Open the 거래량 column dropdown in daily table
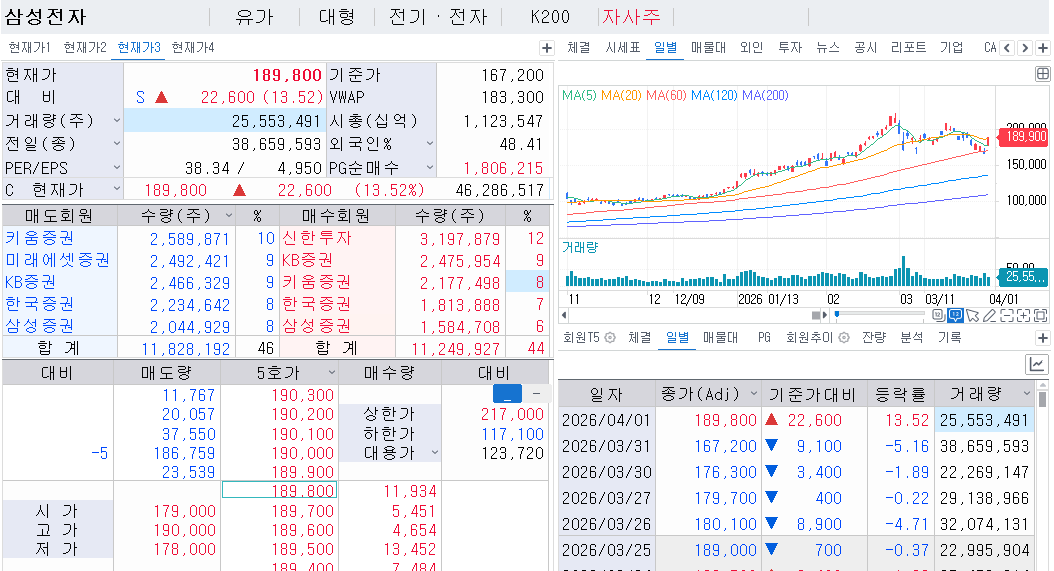Image resolution: width=1054 pixels, height=571 pixels. [1026, 393]
